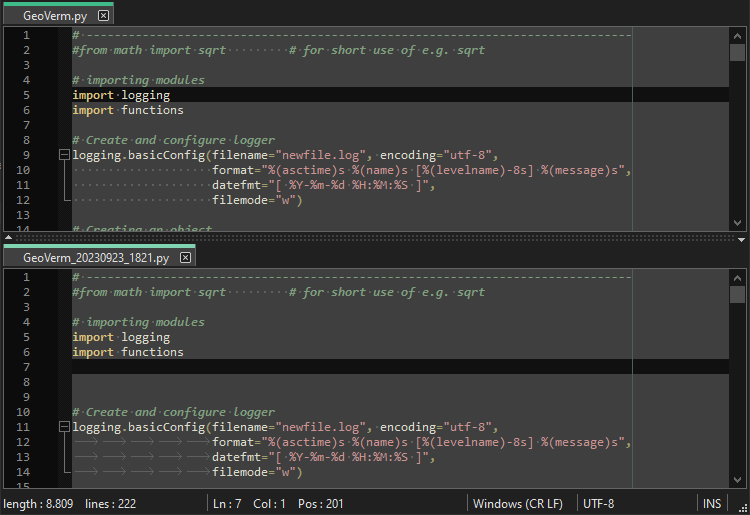Viewport: 750px width, 515px height.
Task: Collapse the logging.basicConfig fold in top editor
Action: [x=65, y=155]
